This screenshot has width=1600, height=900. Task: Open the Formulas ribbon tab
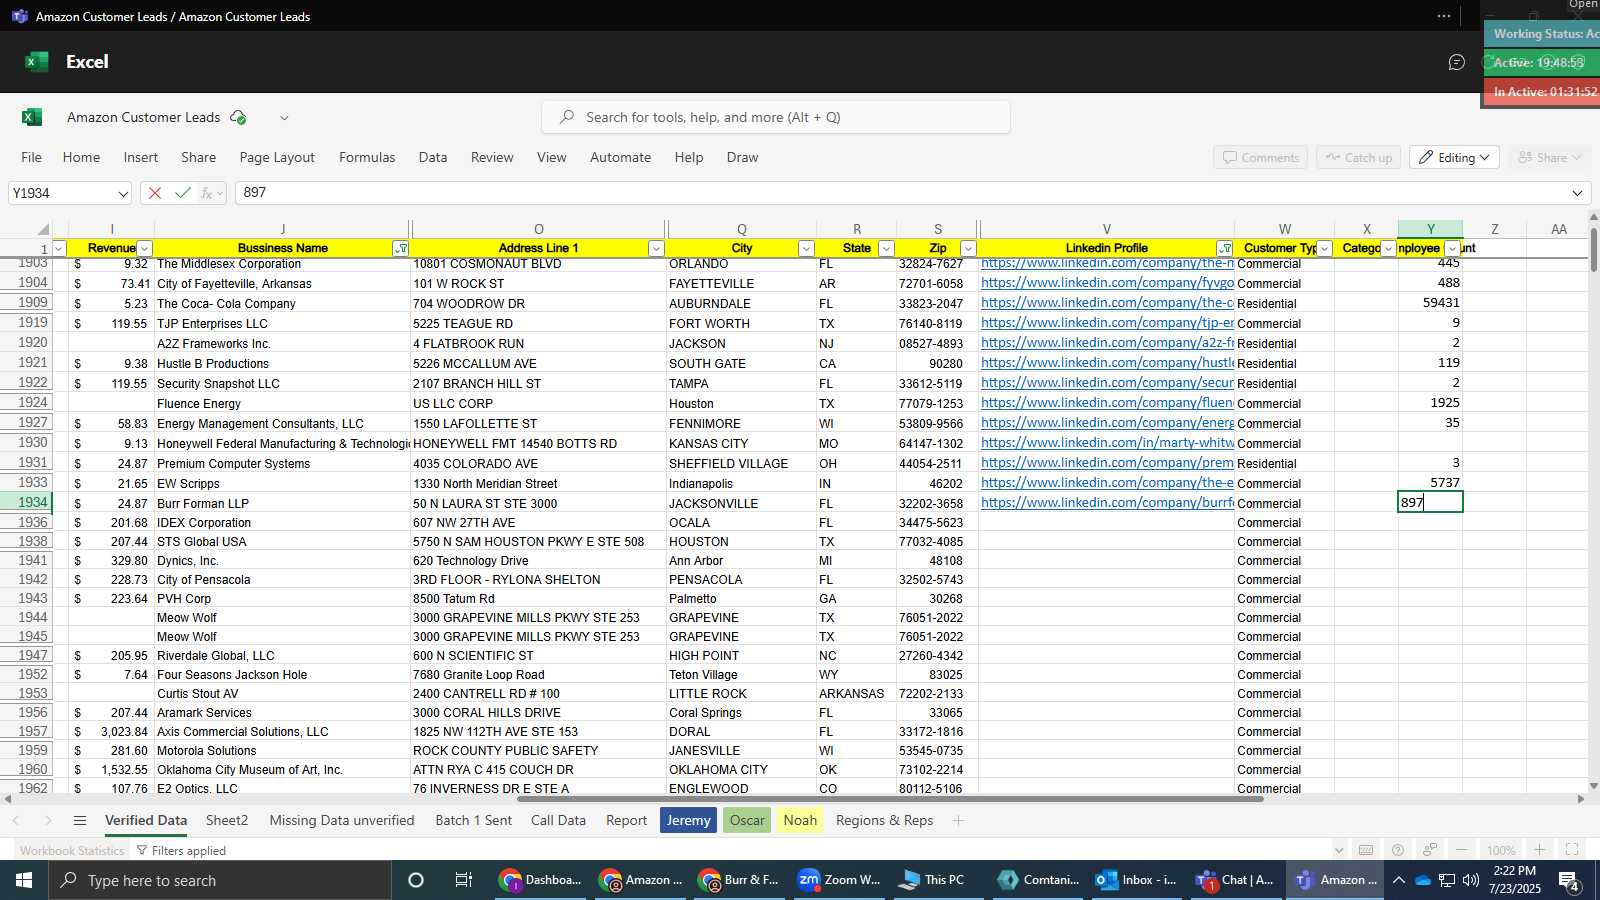[x=367, y=158]
